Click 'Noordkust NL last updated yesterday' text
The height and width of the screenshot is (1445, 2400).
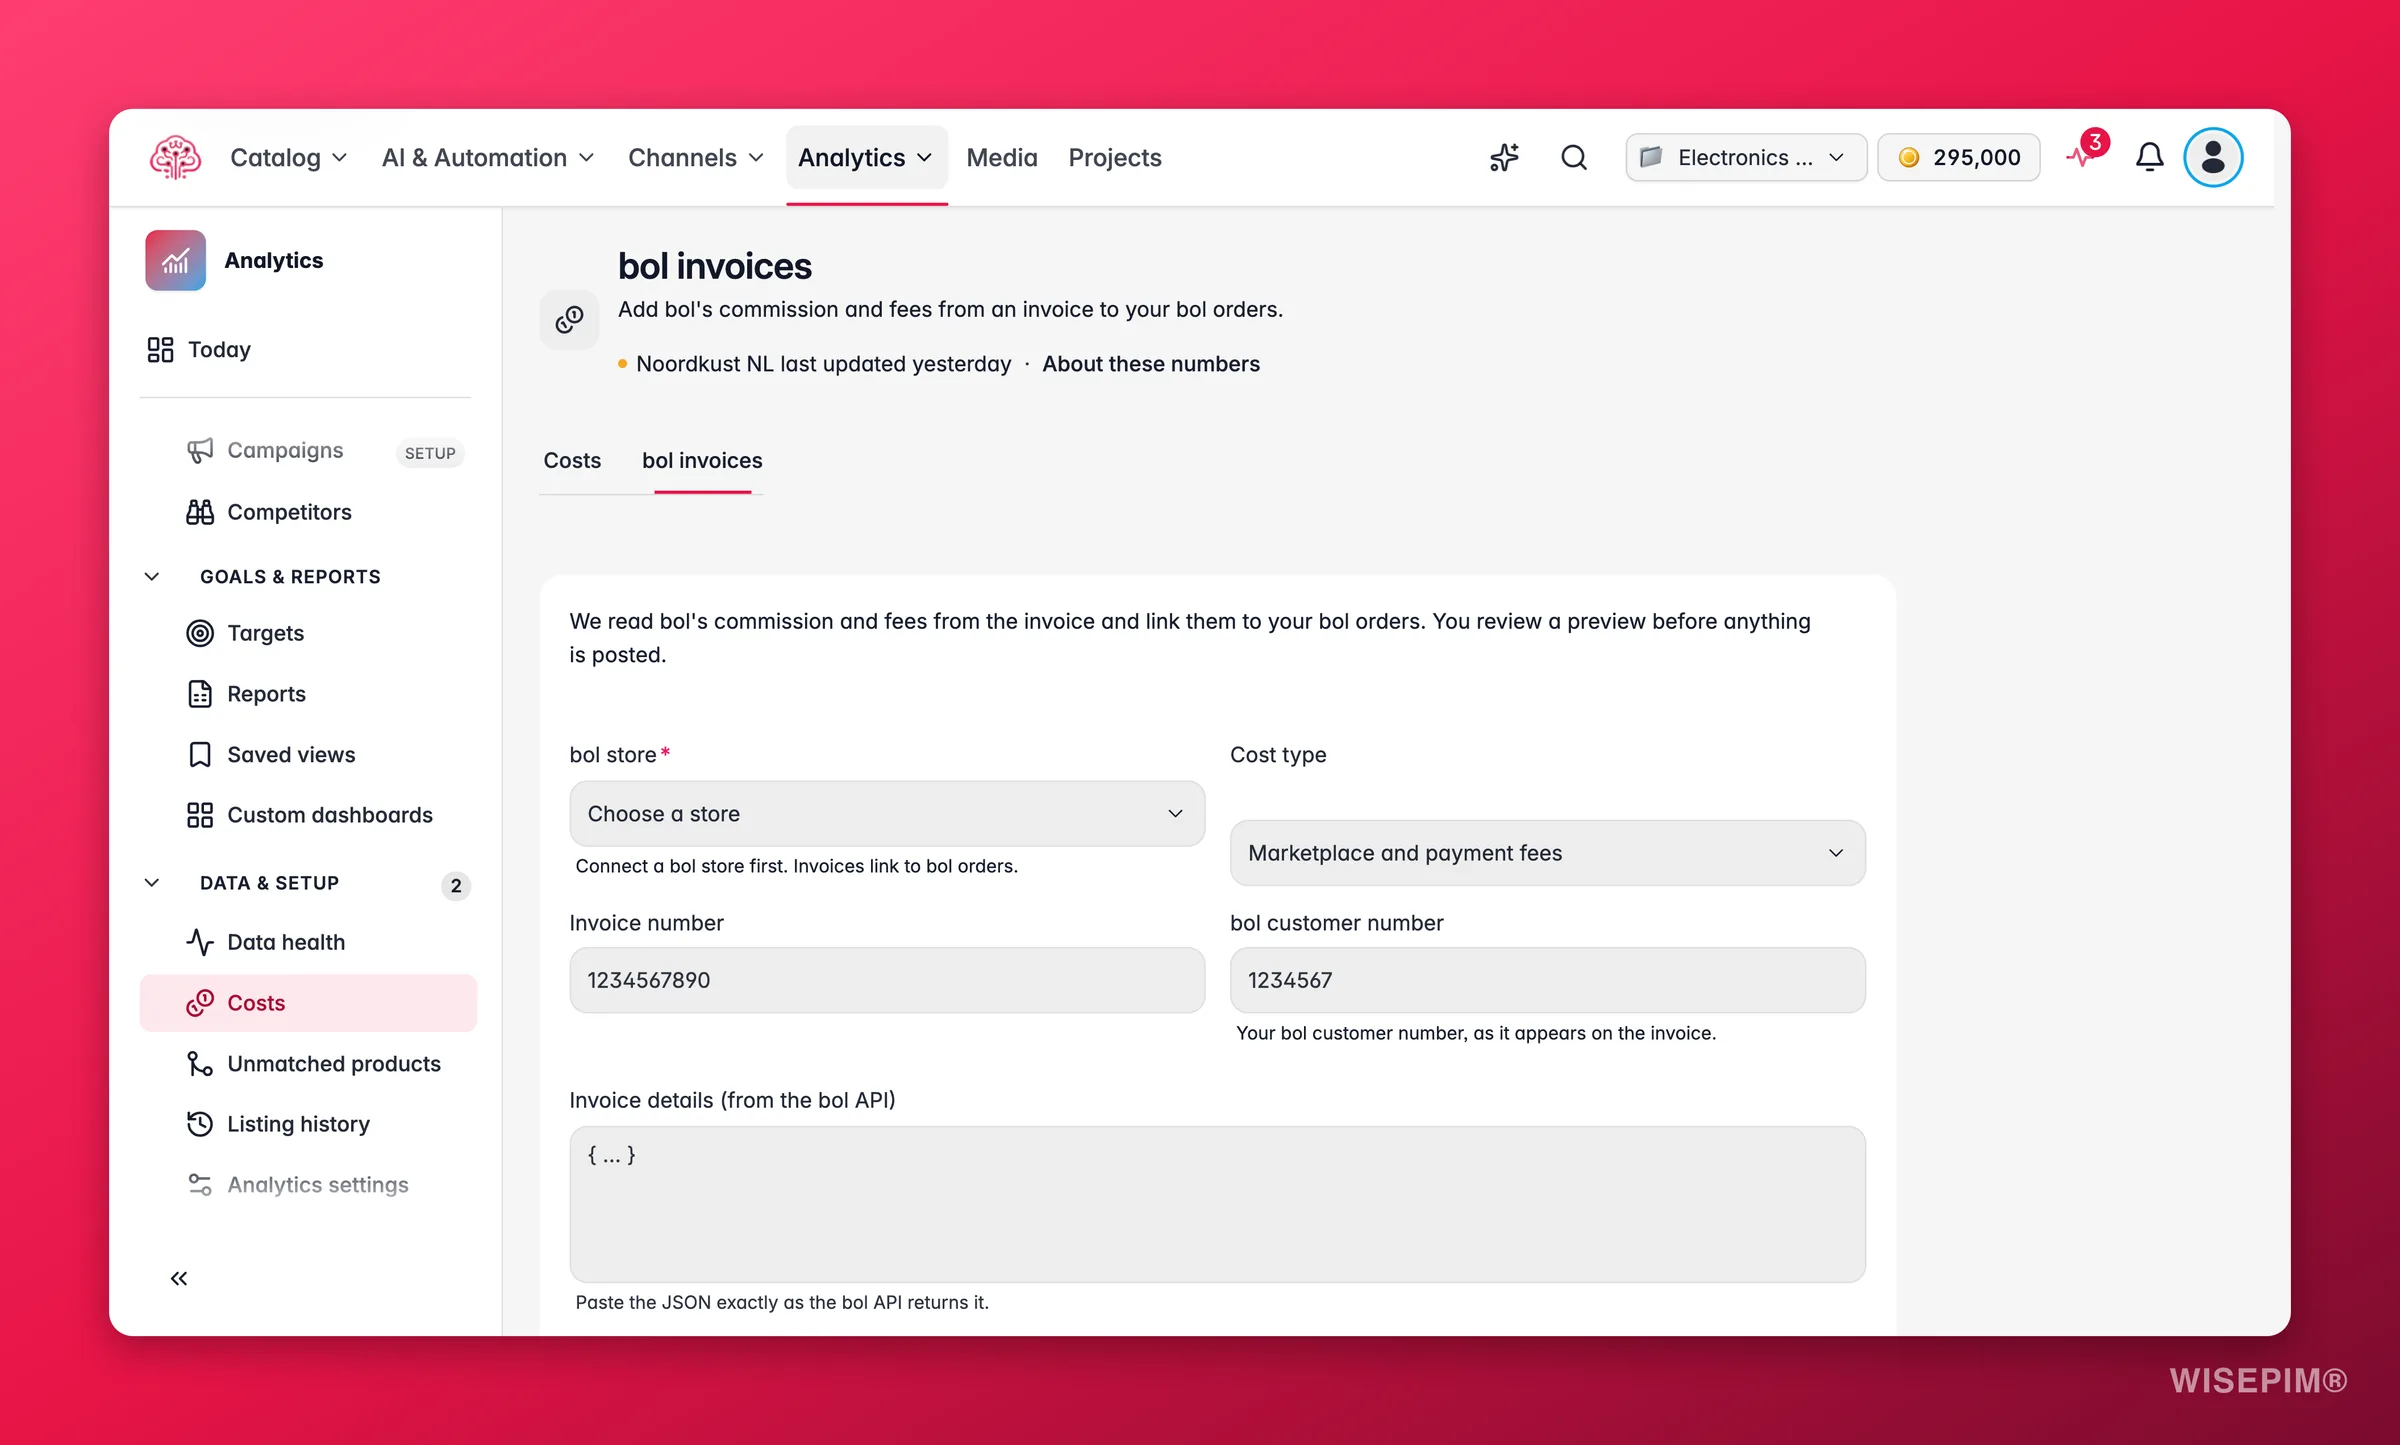pyautogui.click(x=823, y=364)
